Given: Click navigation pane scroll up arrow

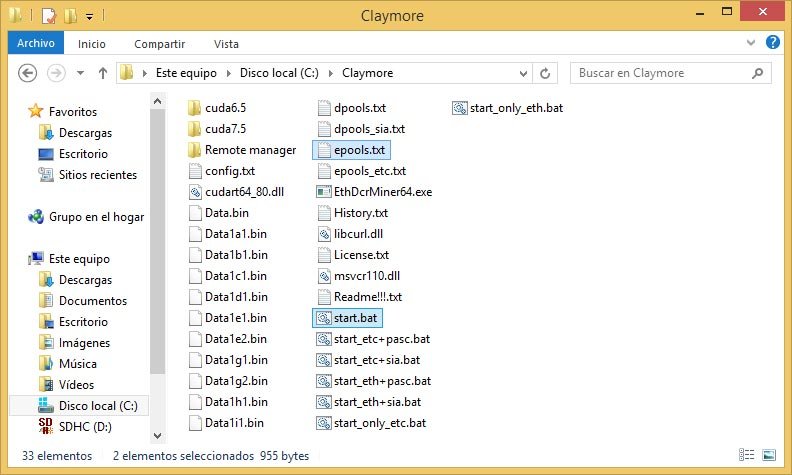Looking at the screenshot, I should coord(158,102).
